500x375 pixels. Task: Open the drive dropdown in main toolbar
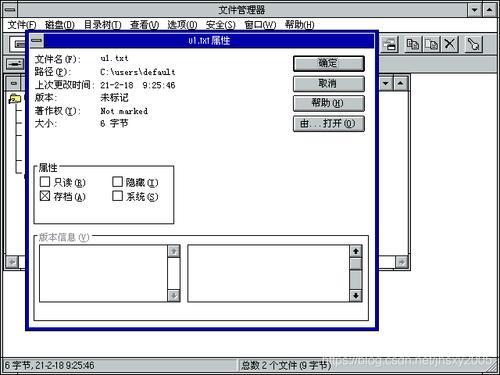point(18,44)
